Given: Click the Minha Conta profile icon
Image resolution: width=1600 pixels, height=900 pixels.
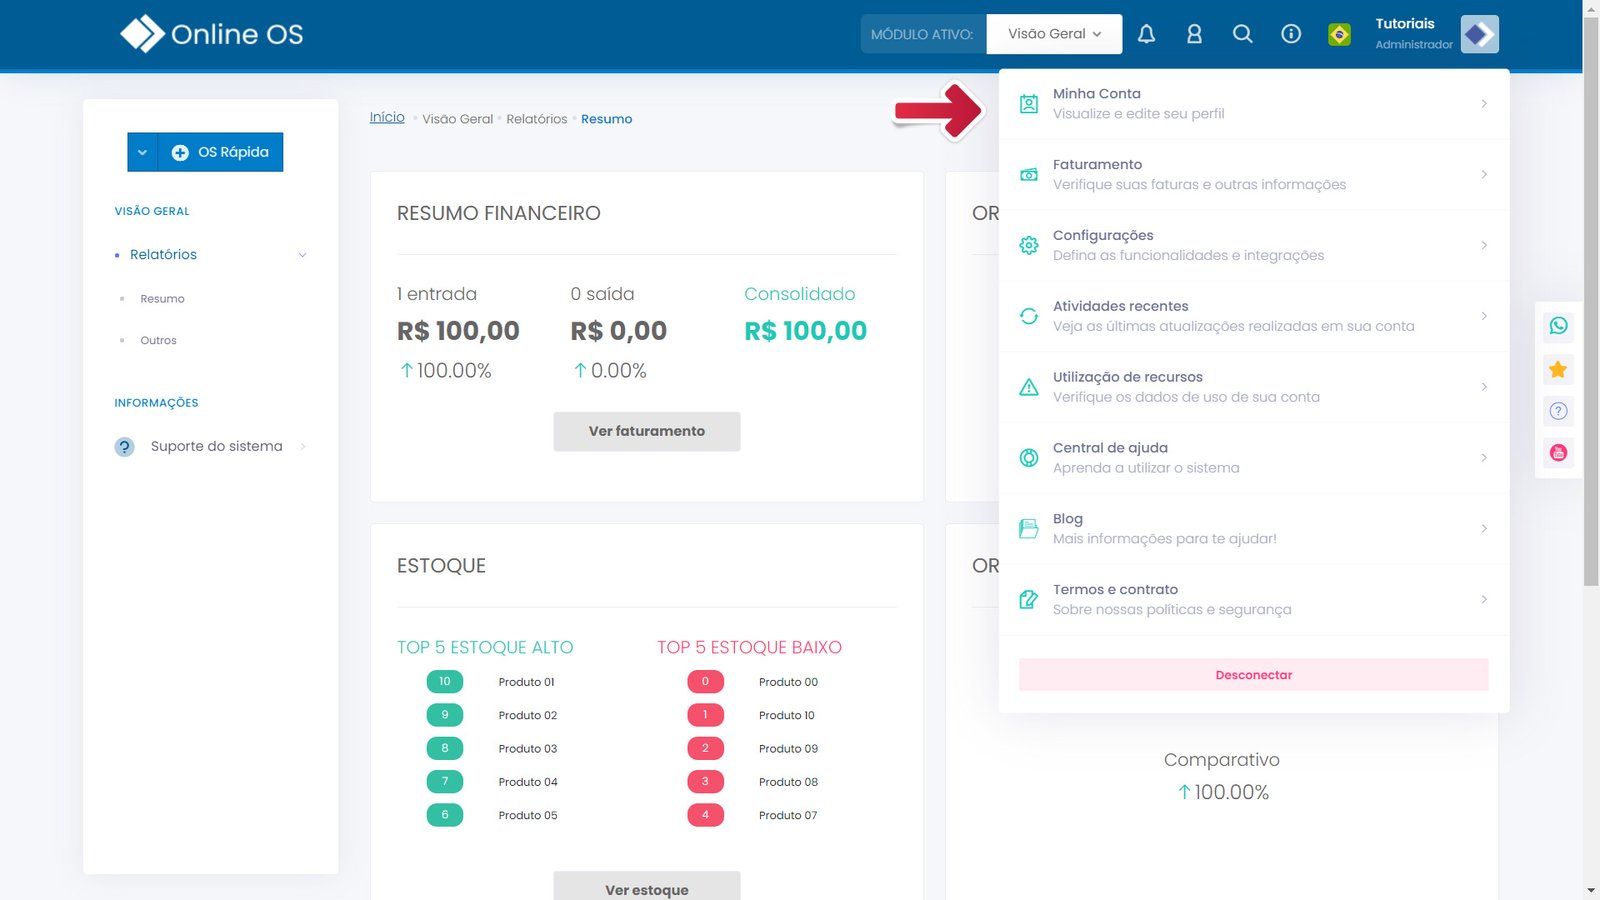Looking at the screenshot, I should [1028, 103].
